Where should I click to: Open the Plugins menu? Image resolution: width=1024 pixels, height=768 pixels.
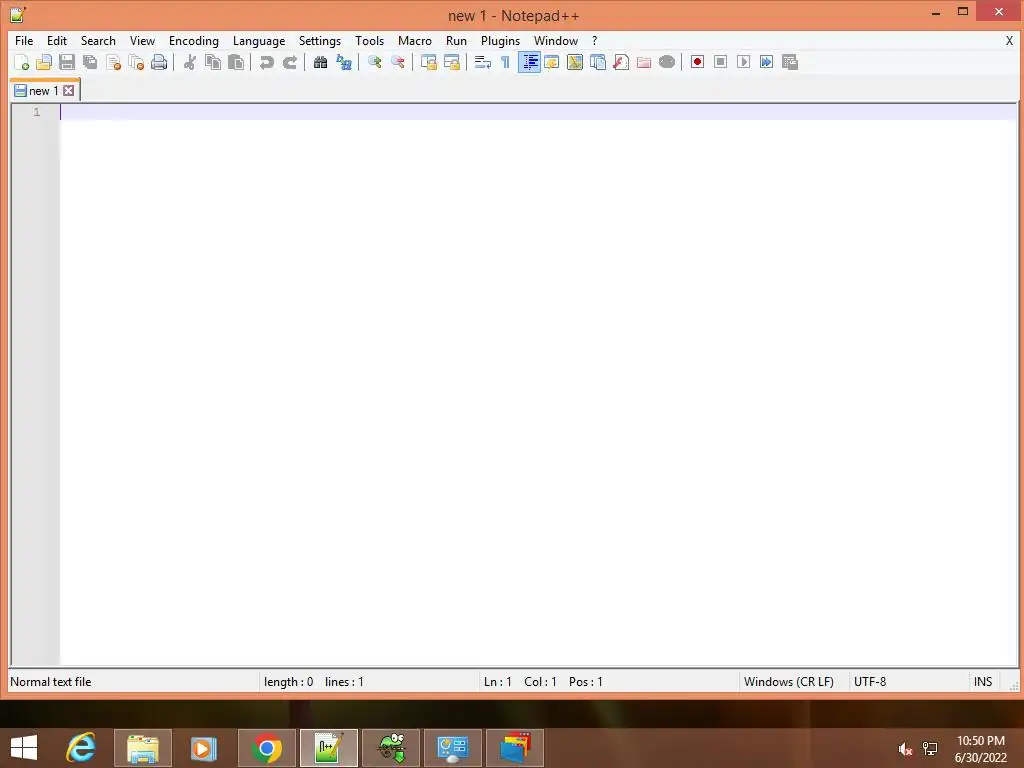(x=500, y=40)
